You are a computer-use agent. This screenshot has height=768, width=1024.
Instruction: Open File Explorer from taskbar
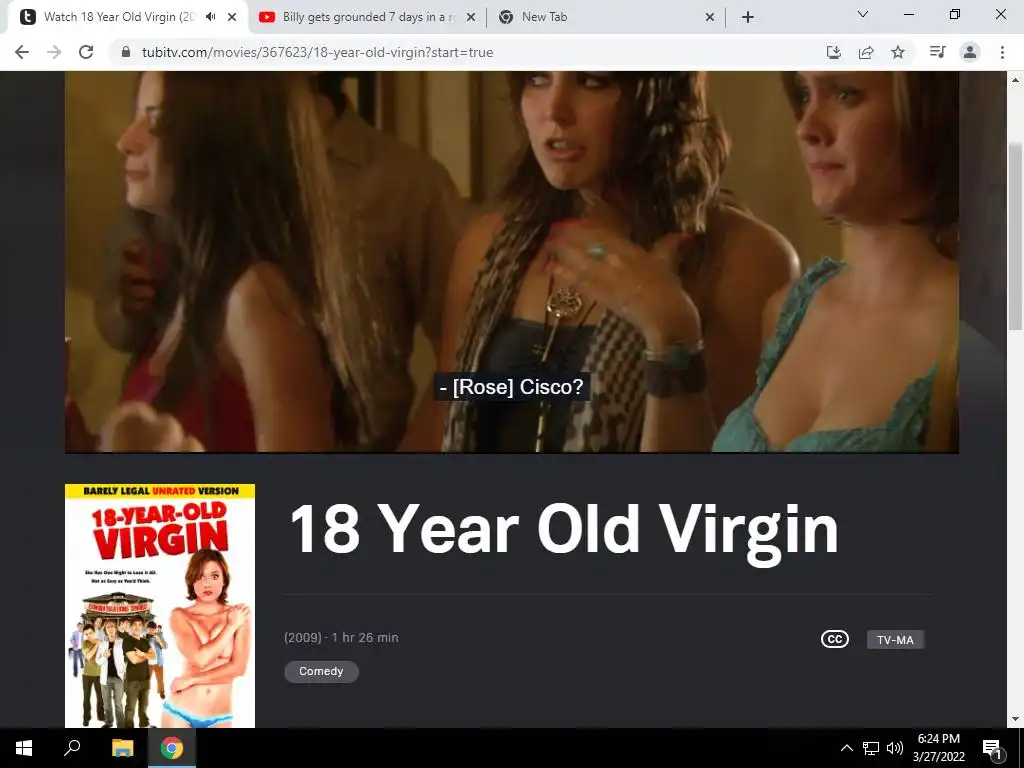pyautogui.click(x=122, y=748)
